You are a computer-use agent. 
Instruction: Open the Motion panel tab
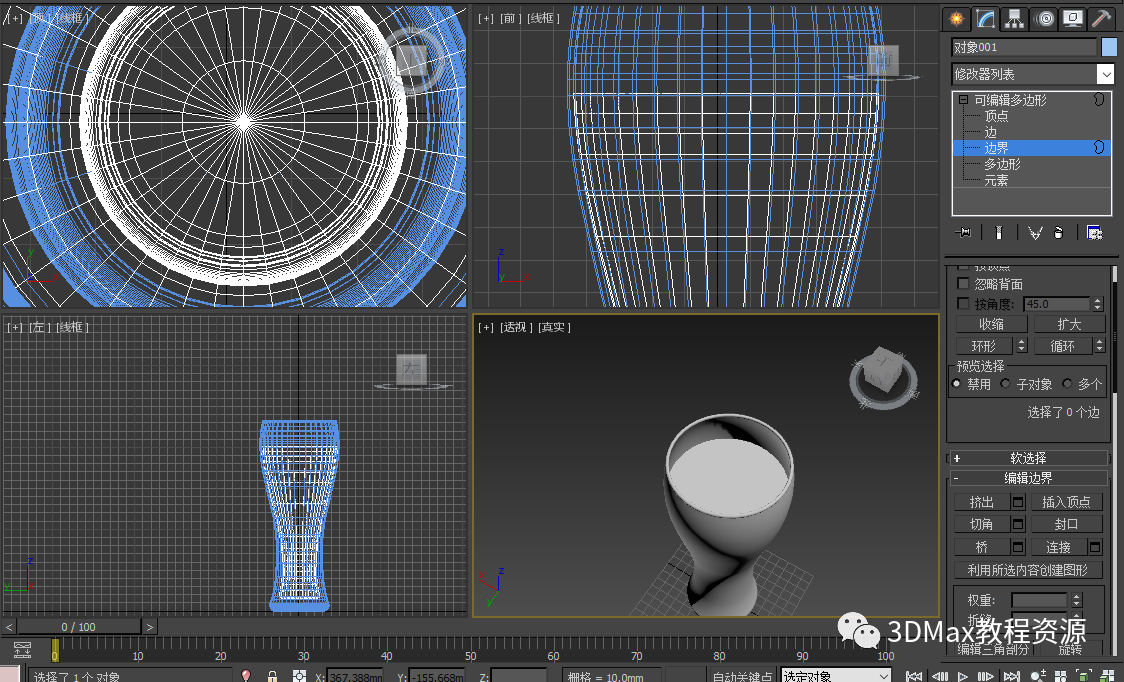1044,19
